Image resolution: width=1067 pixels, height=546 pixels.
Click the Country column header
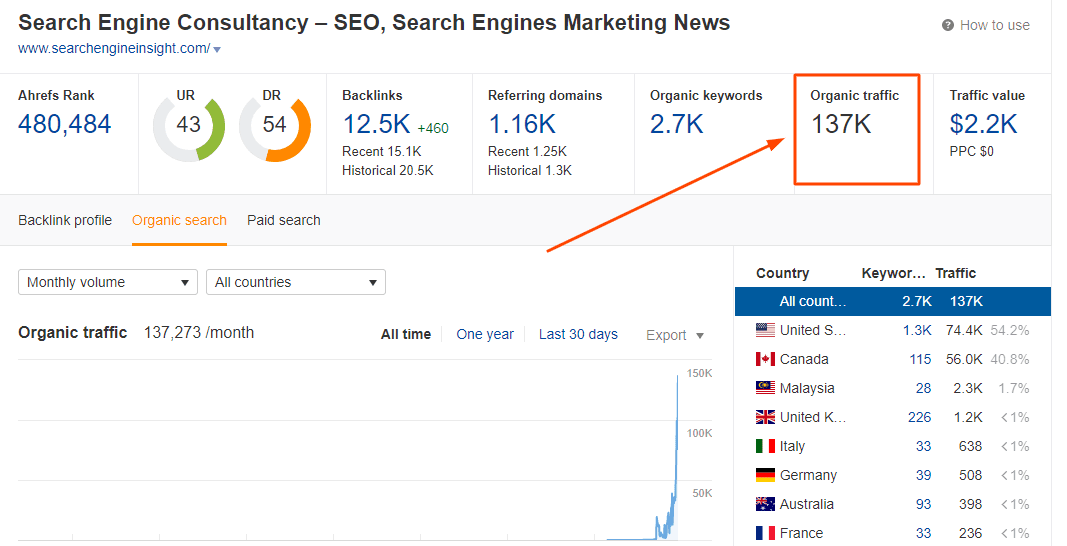(x=783, y=273)
